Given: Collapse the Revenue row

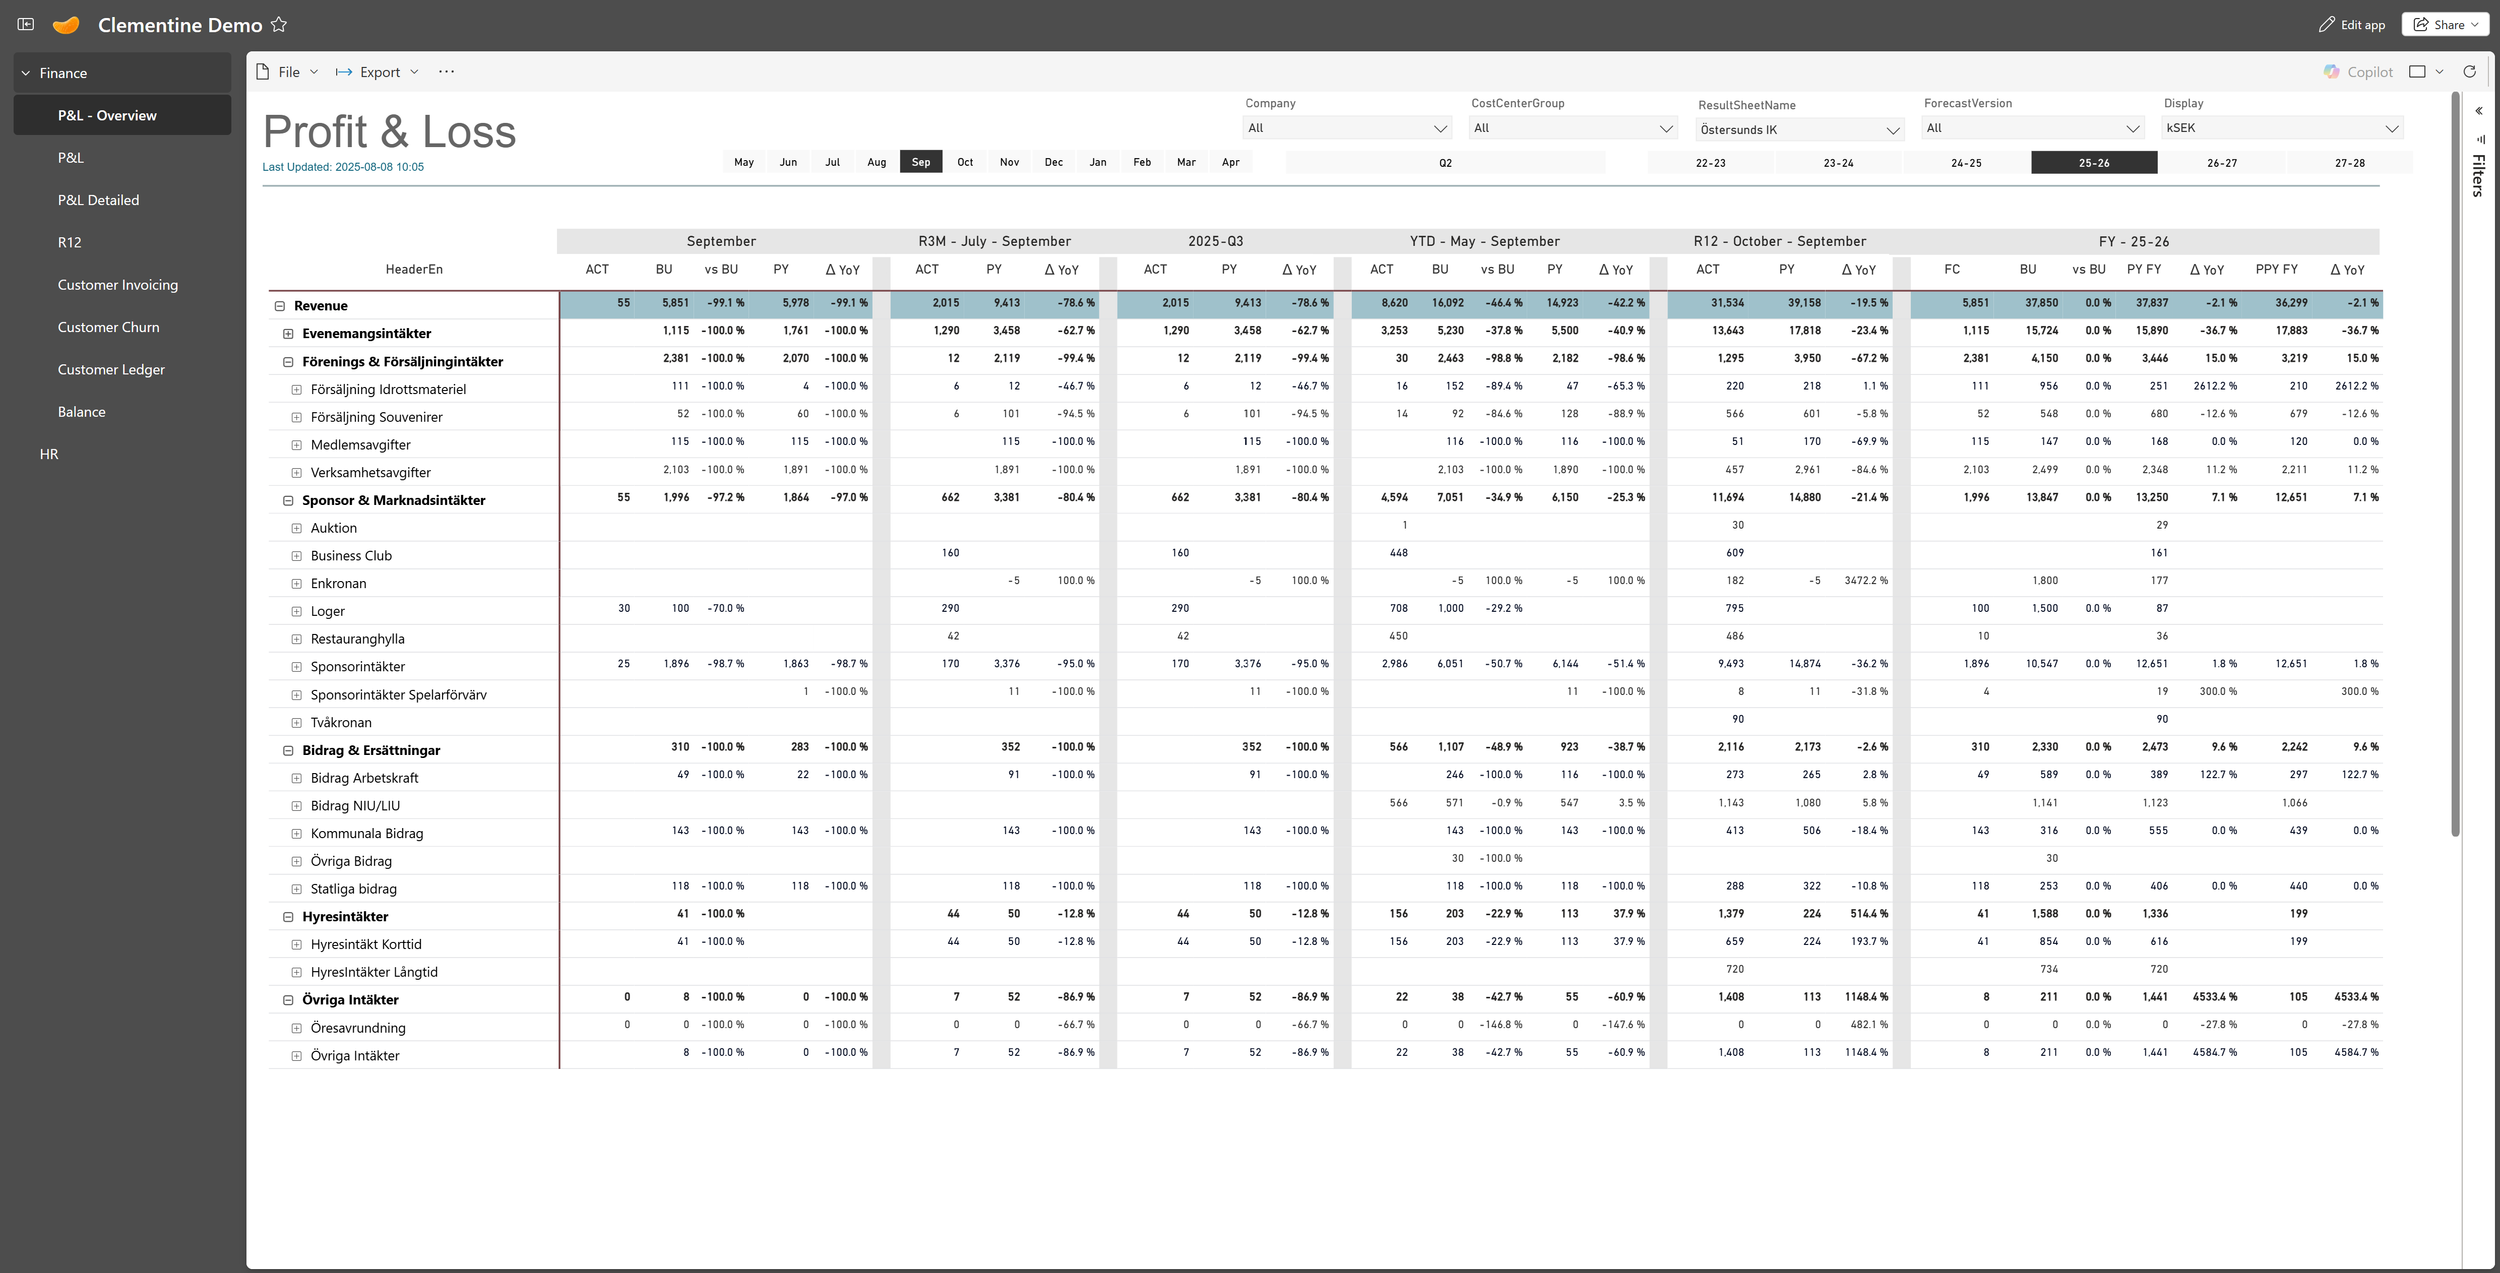Looking at the screenshot, I should [x=280, y=306].
